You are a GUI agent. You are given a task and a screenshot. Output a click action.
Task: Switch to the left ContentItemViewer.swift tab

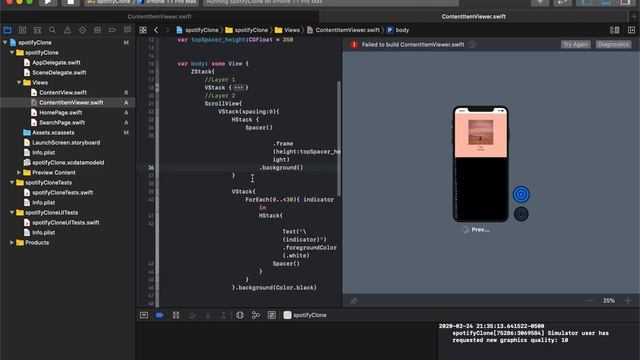(x=159, y=17)
